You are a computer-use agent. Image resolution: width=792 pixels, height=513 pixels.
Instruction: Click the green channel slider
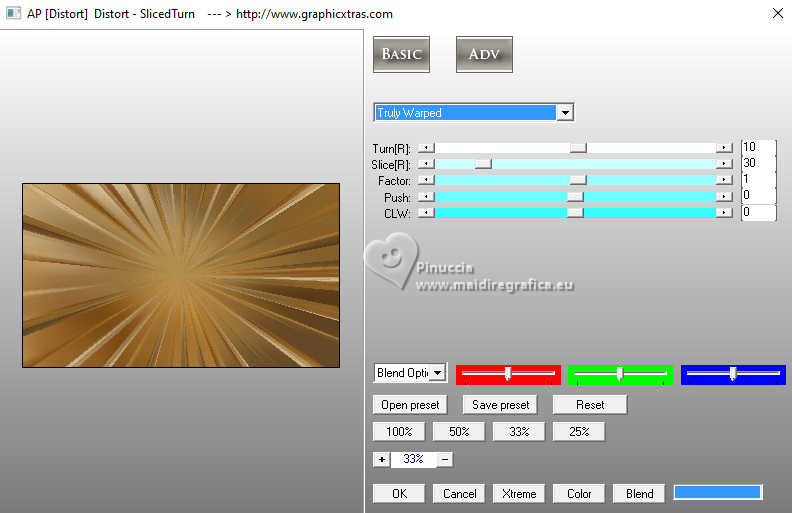[x=620, y=375]
